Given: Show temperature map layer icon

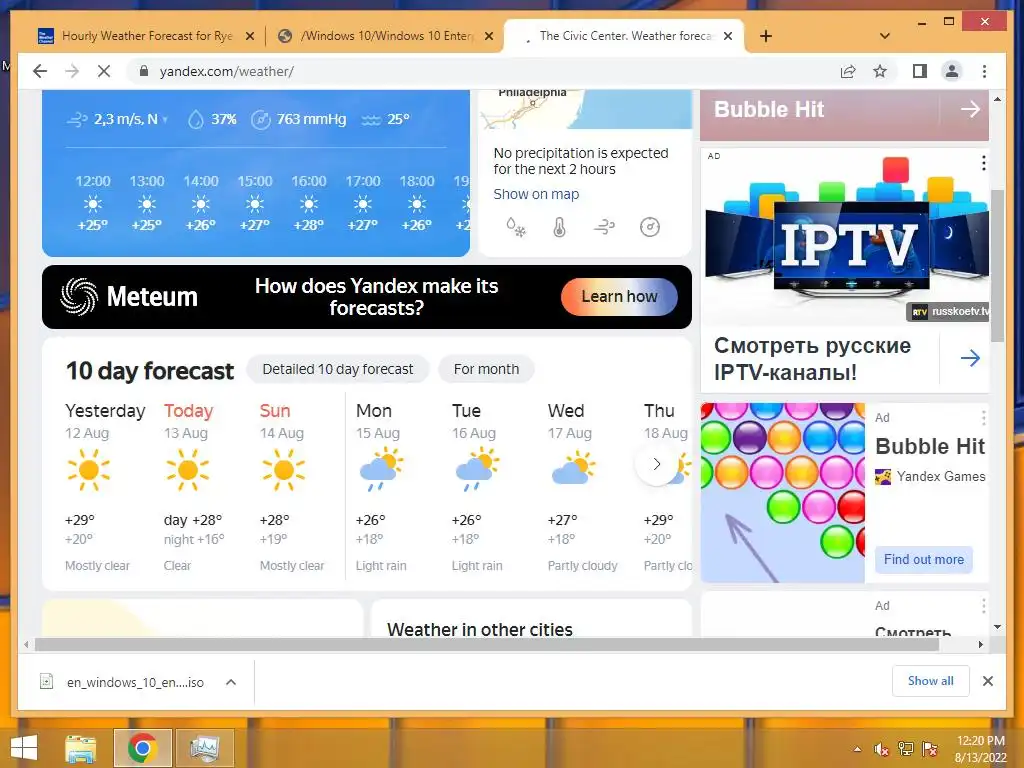Looking at the screenshot, I should (x=560, y=227).
